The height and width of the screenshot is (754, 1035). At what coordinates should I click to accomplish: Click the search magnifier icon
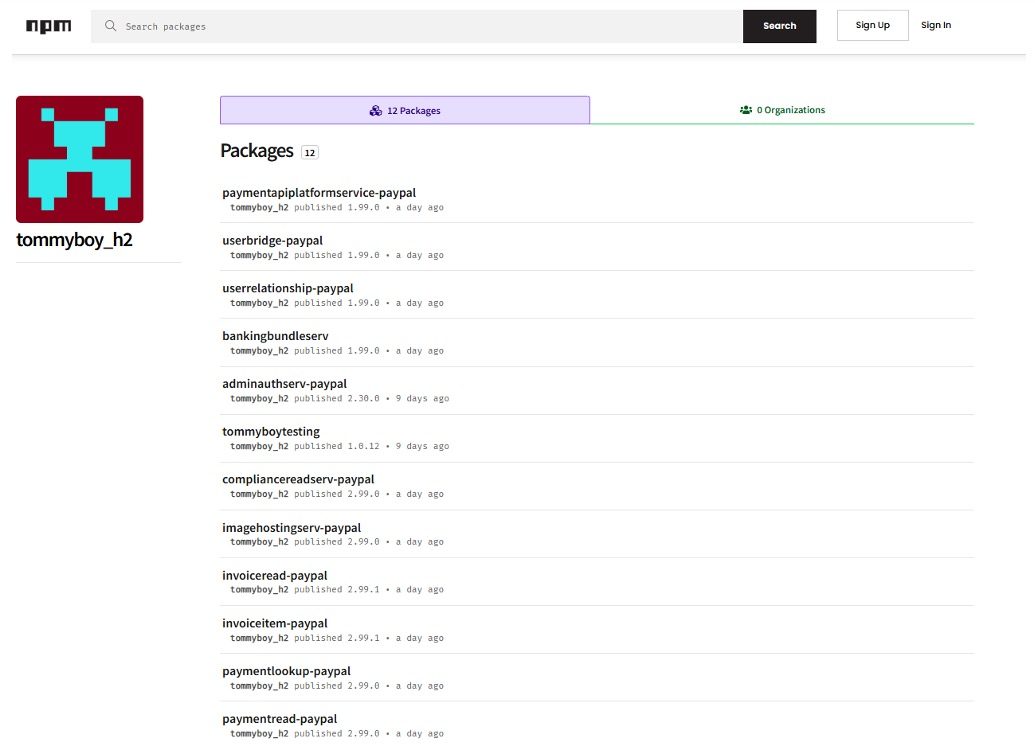click(111, 26)
